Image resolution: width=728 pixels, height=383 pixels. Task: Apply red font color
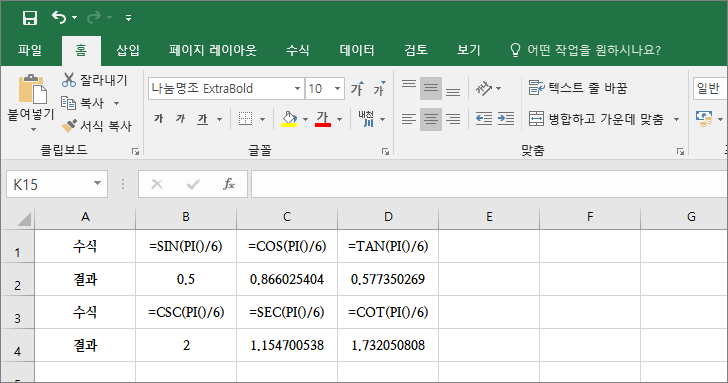tap(323, 119)
